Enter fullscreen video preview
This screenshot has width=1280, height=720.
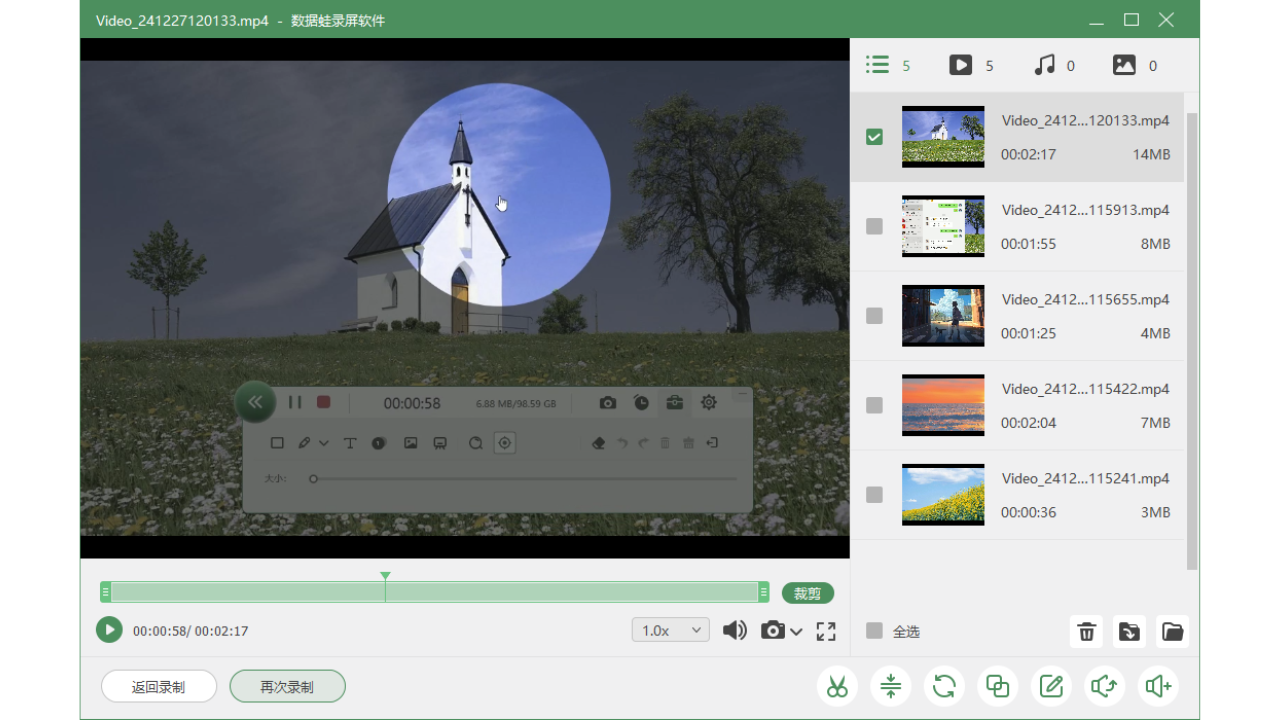tap(826, 631)
